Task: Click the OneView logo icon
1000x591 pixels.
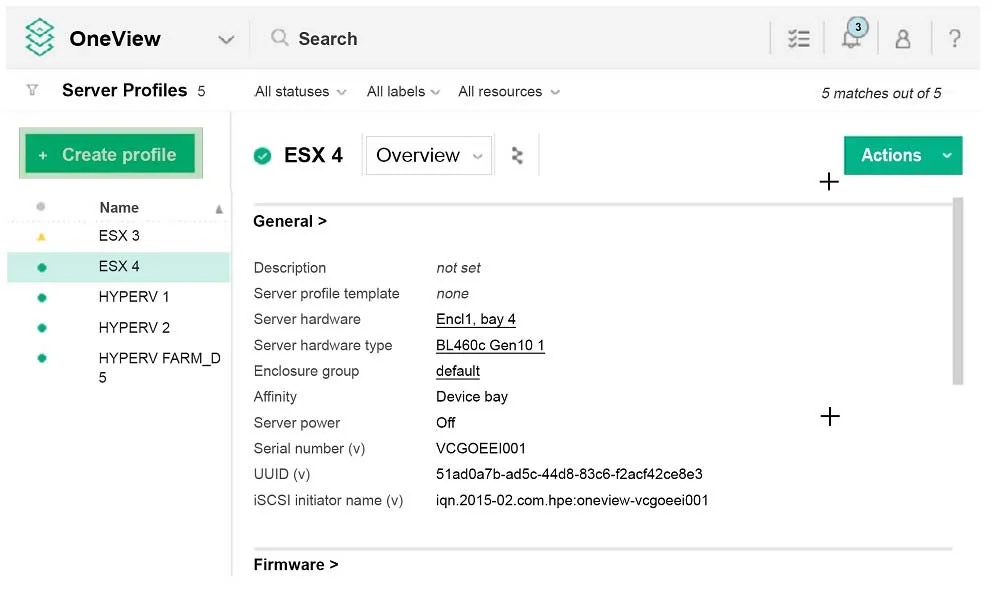Action: coord(40,37)
